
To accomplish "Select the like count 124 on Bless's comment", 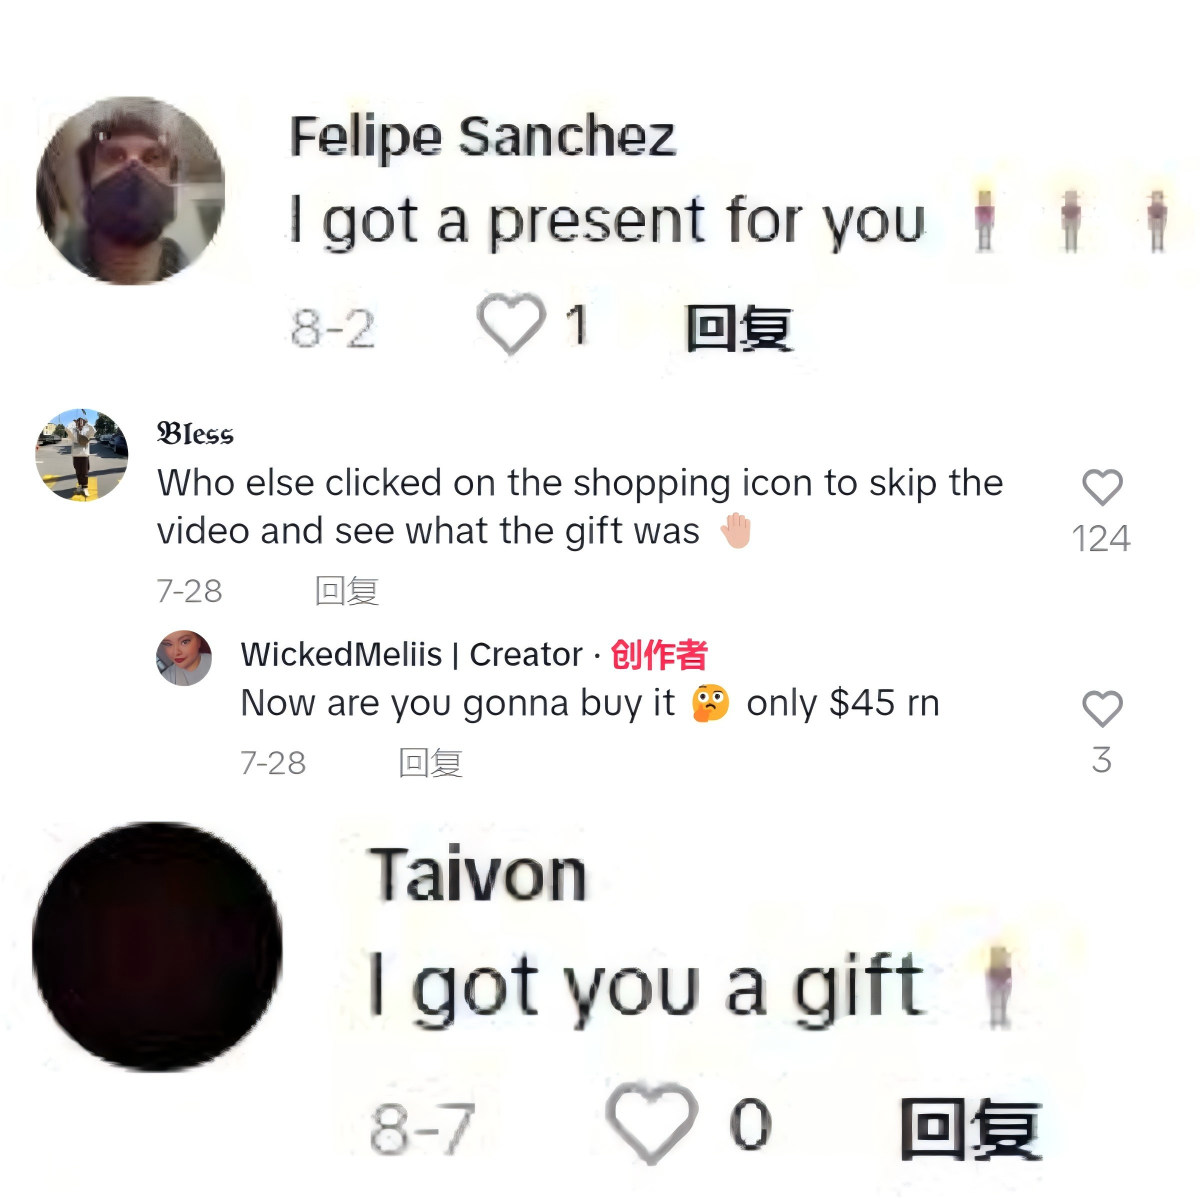I will 1102,539.
